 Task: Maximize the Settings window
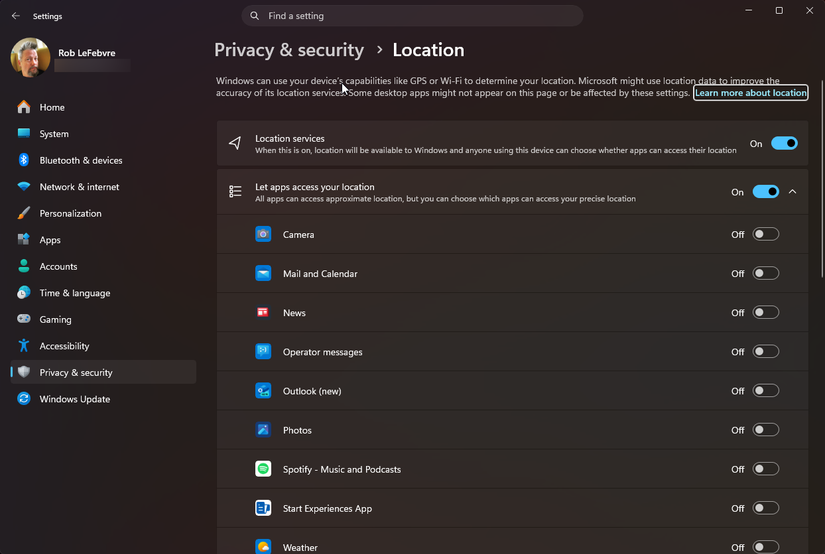pyautogui.click(x=779, y=11)
